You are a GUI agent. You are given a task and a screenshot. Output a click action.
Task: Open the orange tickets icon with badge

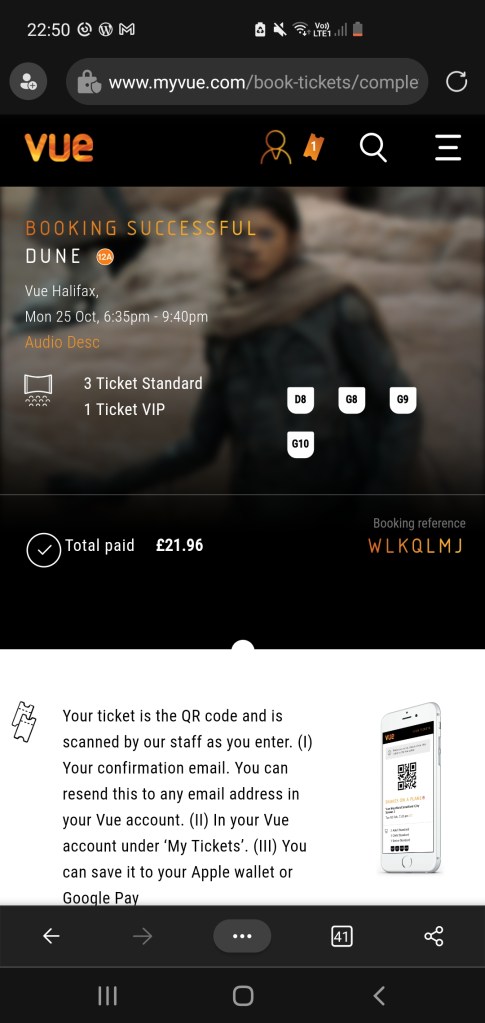(x=313, y=147)
